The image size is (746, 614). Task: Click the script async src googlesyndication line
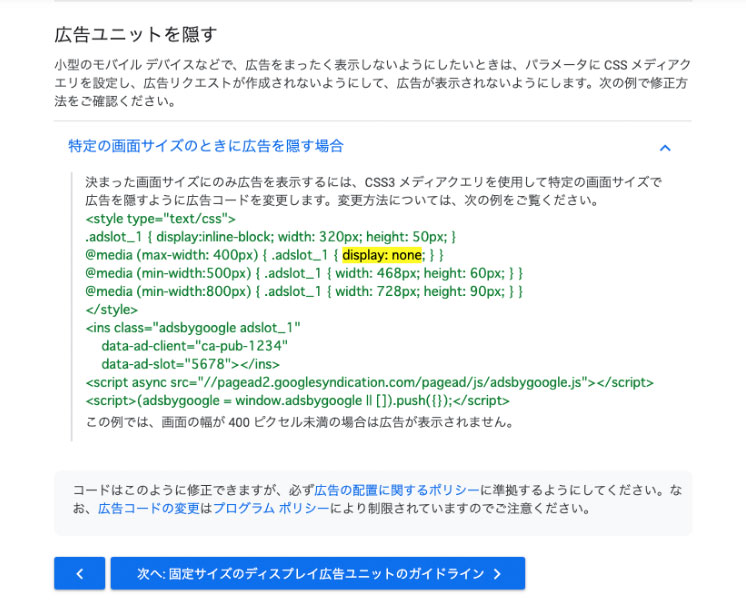370,382
